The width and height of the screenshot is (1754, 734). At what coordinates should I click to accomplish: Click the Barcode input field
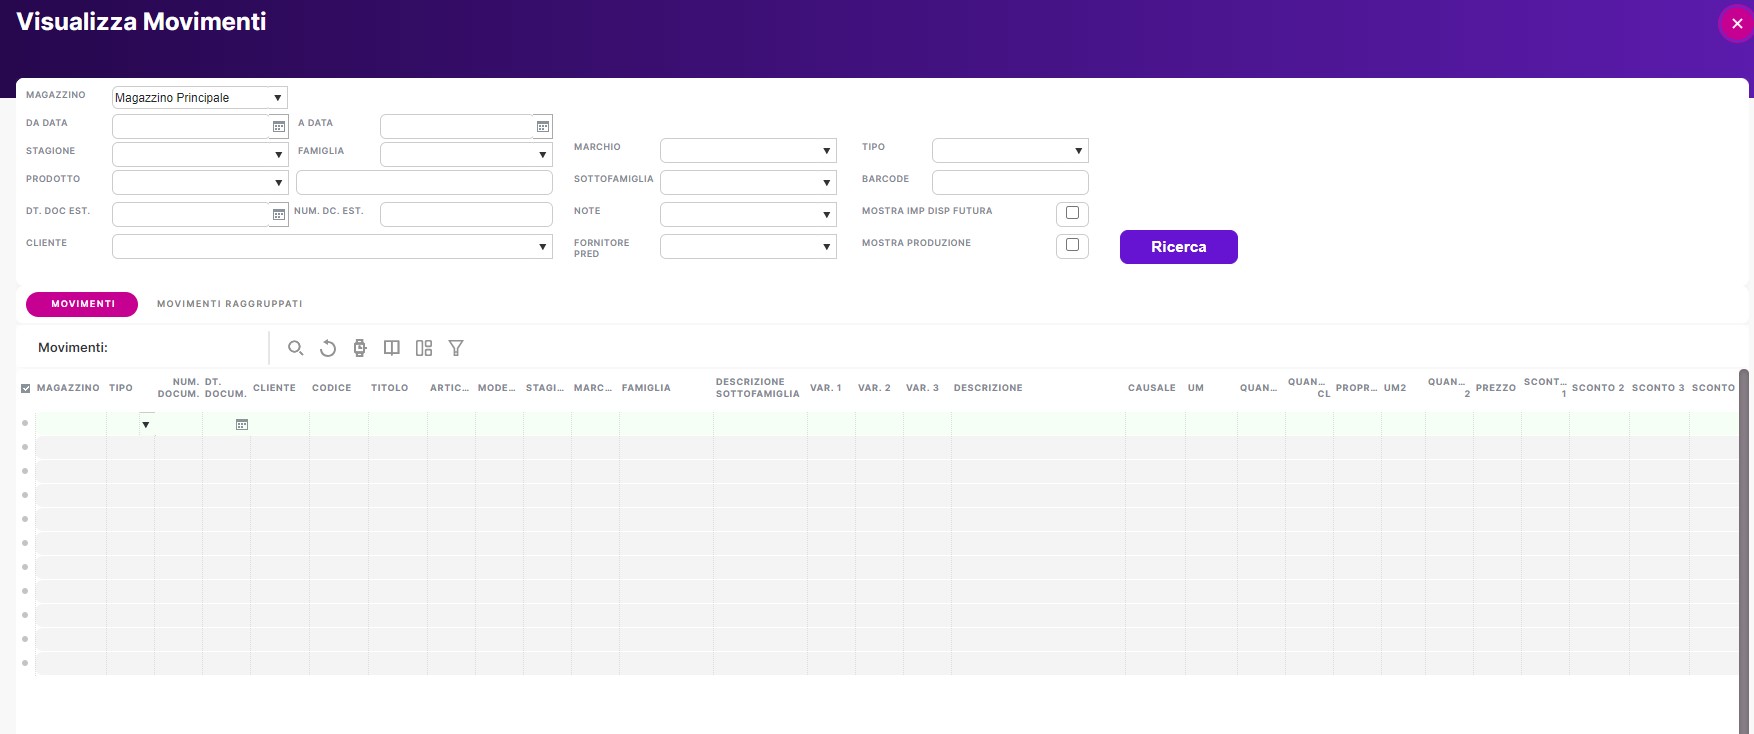1009,183
